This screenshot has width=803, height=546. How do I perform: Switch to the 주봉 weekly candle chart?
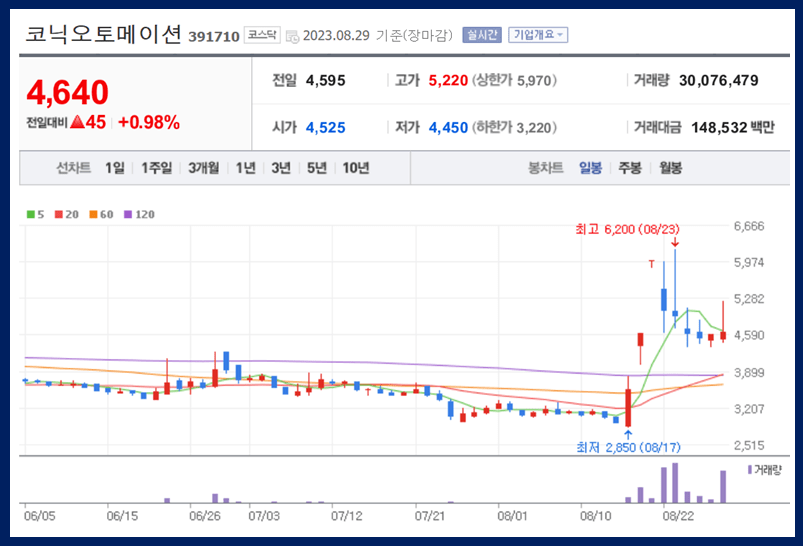pyautogui.click(x=630, y=168)
